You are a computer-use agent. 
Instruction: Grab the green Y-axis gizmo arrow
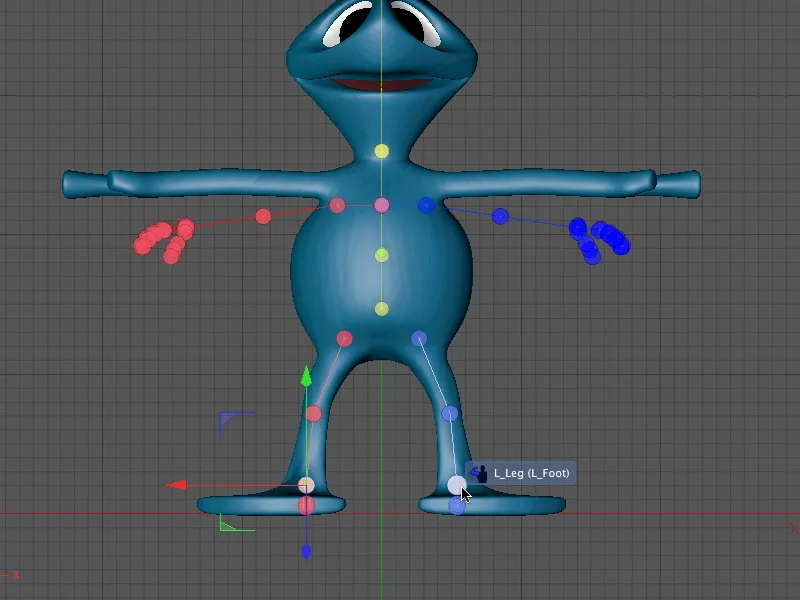coord(306,377)
